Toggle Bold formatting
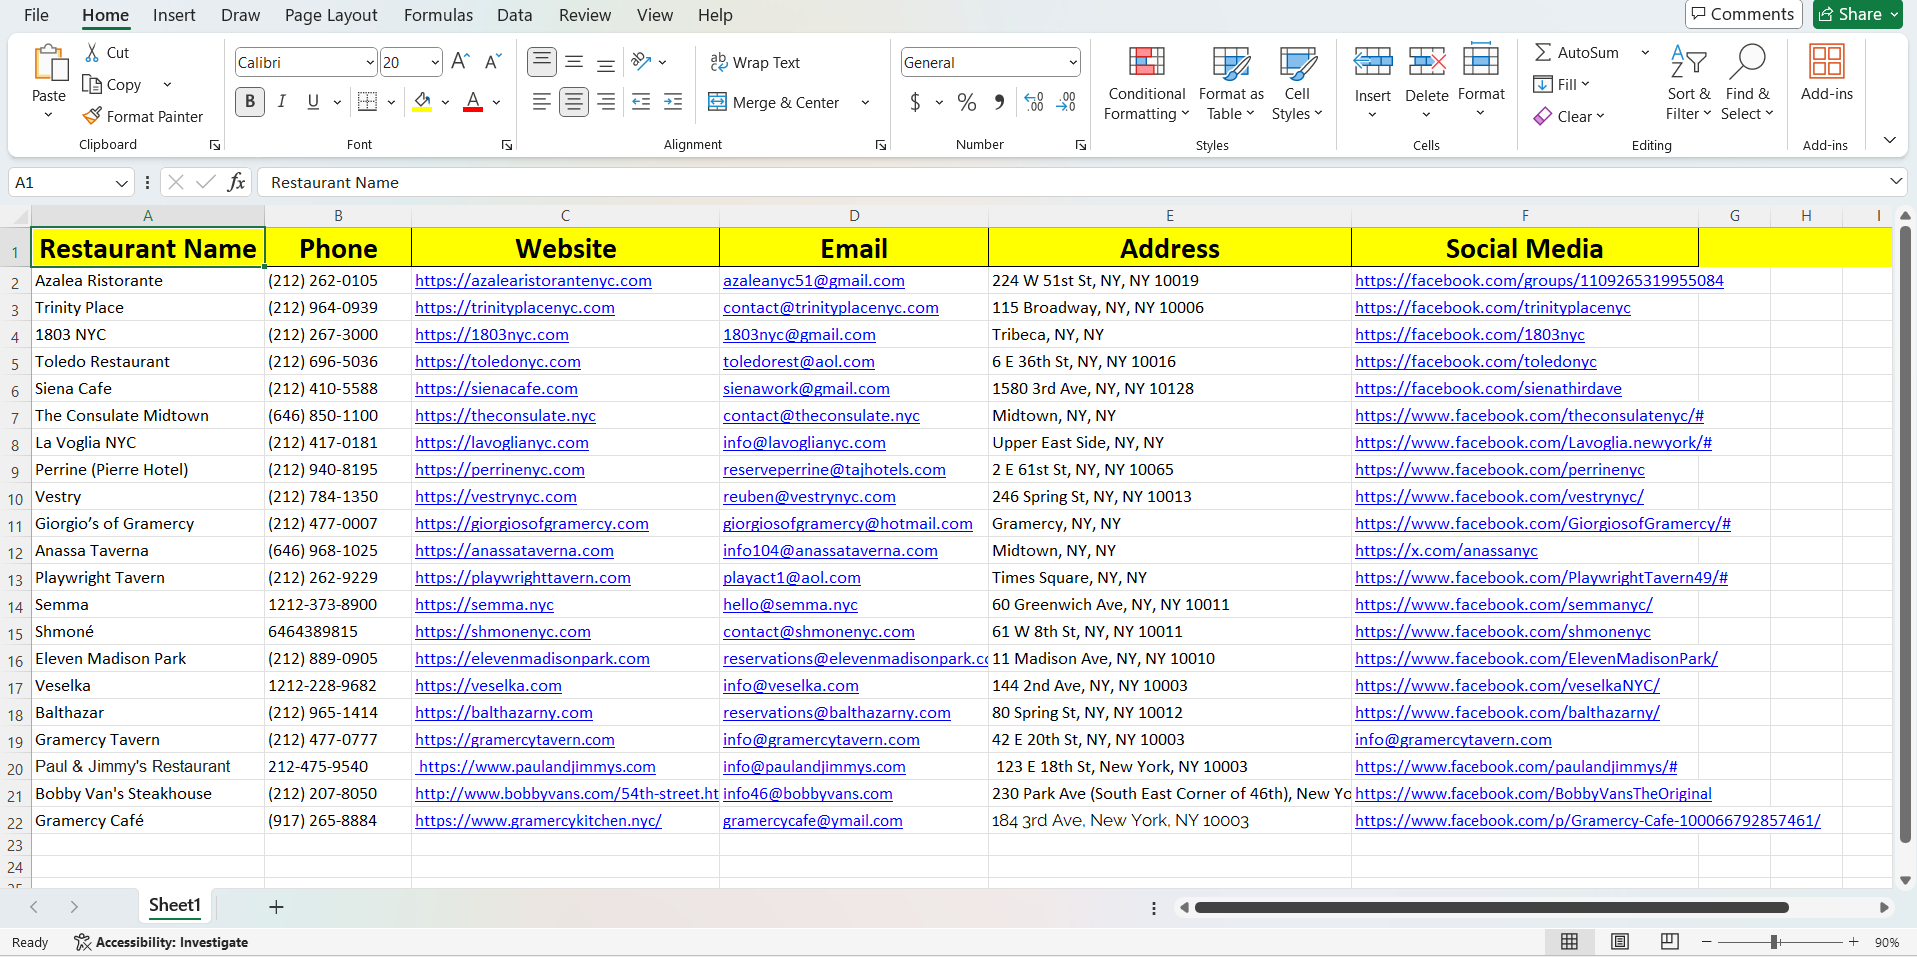This screenshot has width=1917, height=957. pyautogui.click(x=250, y=102)
